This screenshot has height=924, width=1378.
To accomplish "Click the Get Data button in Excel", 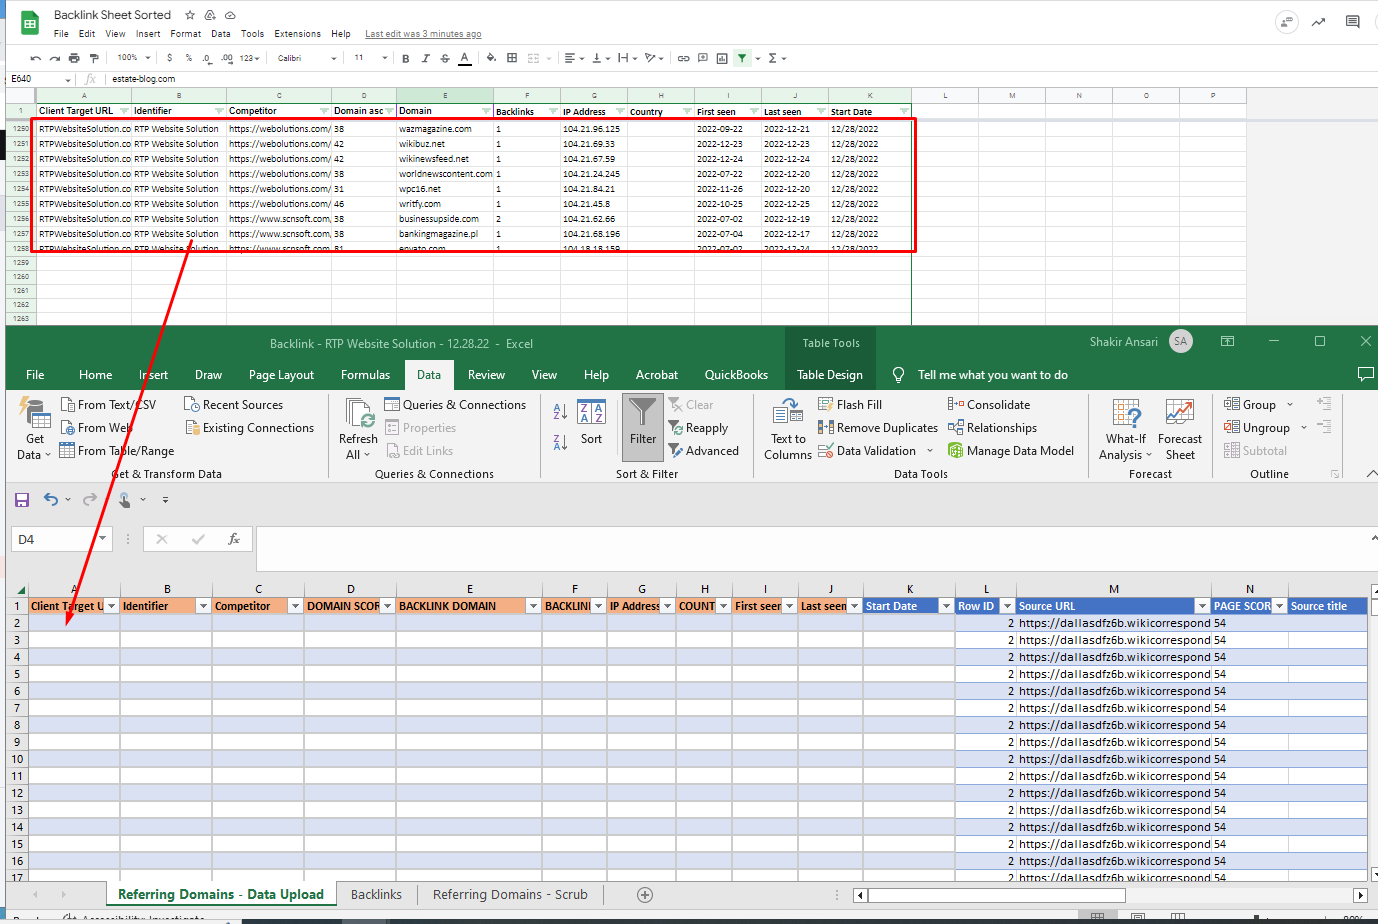I will (35, 428).
